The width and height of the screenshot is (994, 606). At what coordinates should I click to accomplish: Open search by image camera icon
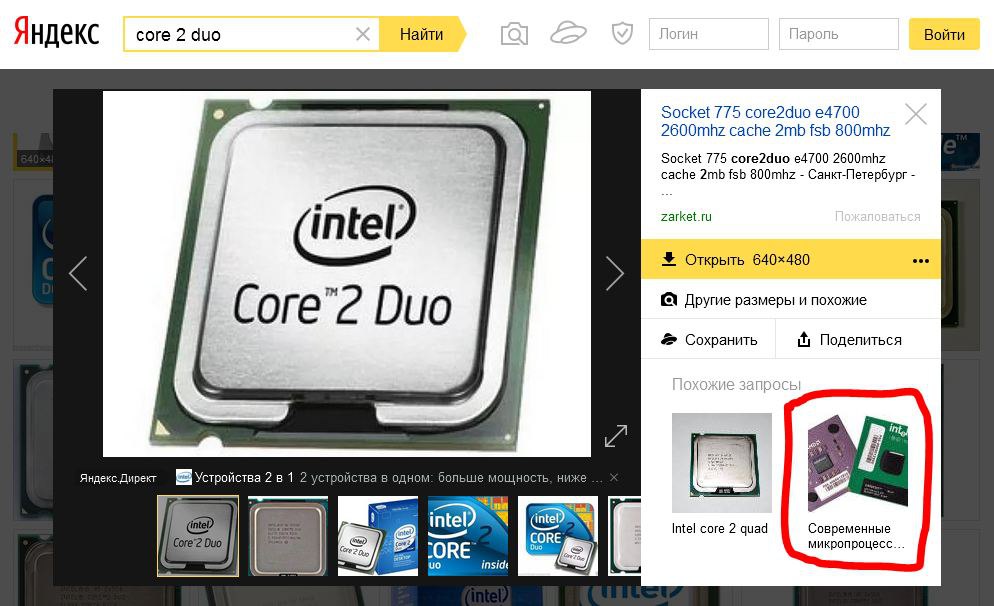point(514,34)
